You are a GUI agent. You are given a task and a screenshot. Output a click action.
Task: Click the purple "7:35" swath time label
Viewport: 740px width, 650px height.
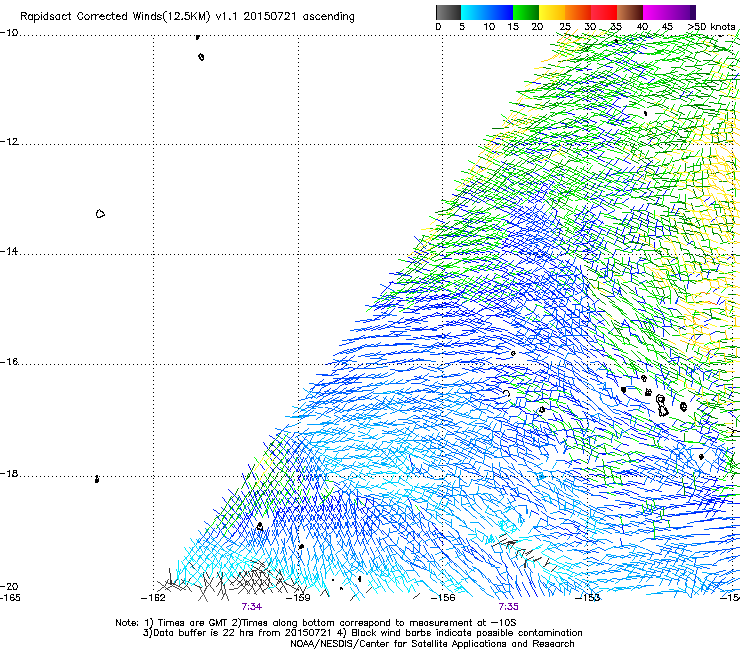tap(508, 607)
